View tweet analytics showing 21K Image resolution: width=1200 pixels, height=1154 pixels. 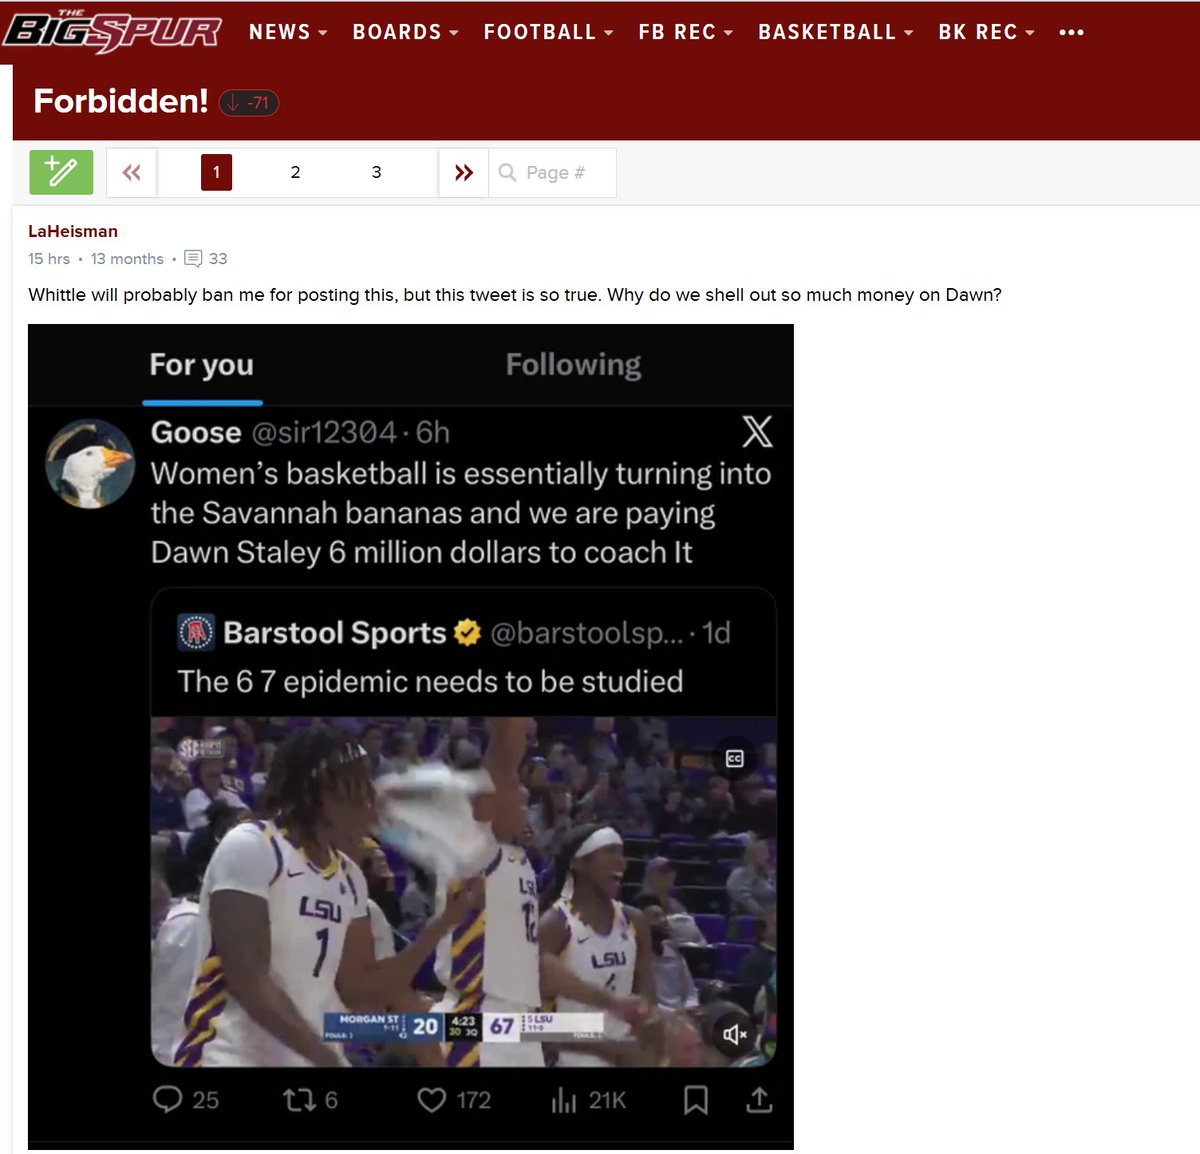click(x=588, y=1100)
